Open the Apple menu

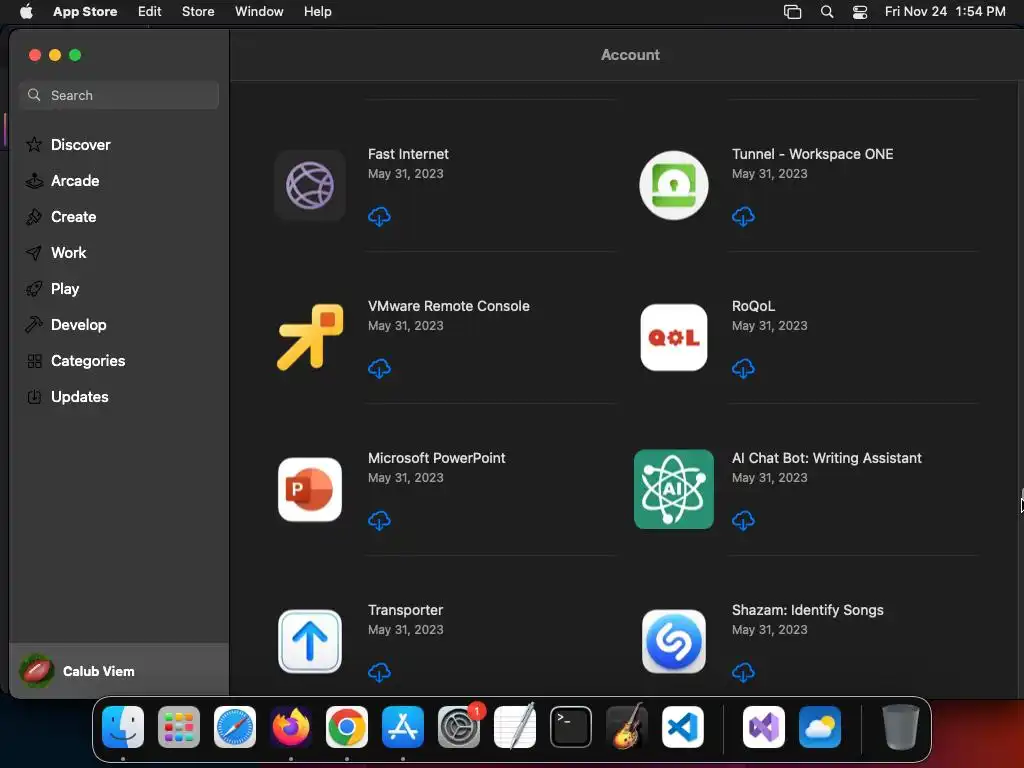coord(26,12)
